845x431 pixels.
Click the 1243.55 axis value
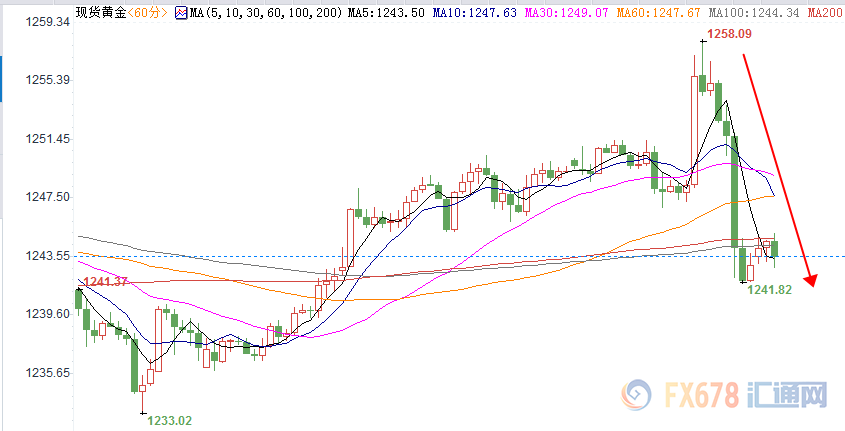coord(47,256)
